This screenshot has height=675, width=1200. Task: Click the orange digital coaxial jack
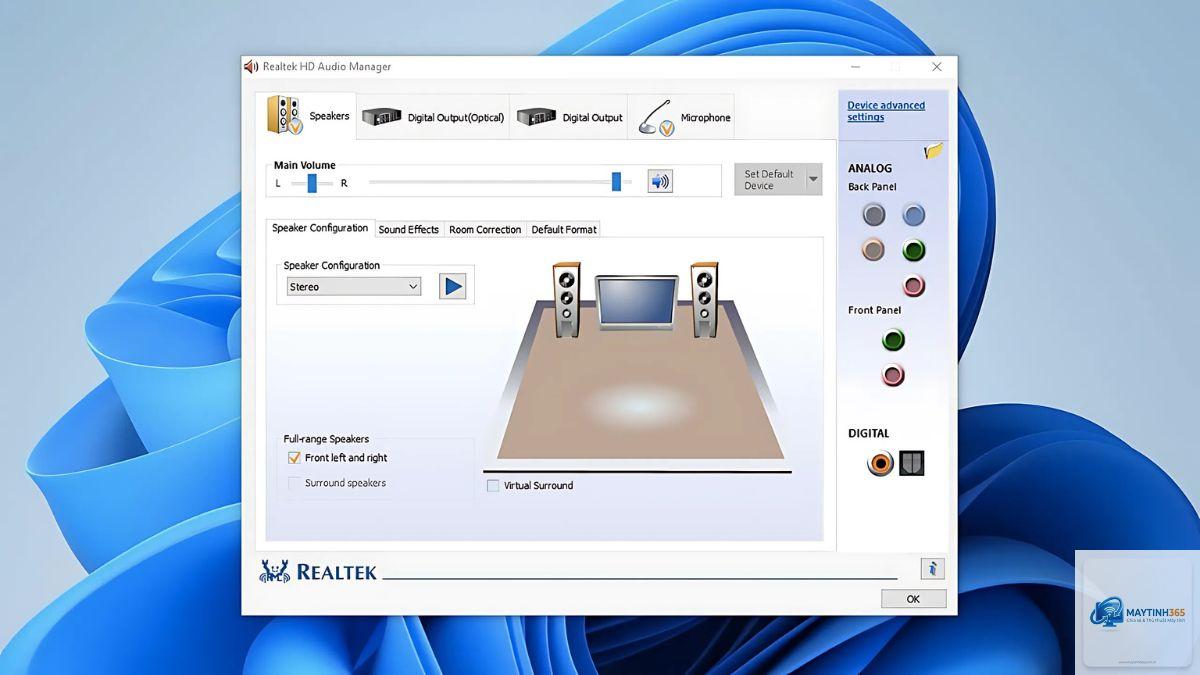click(880, 463)
